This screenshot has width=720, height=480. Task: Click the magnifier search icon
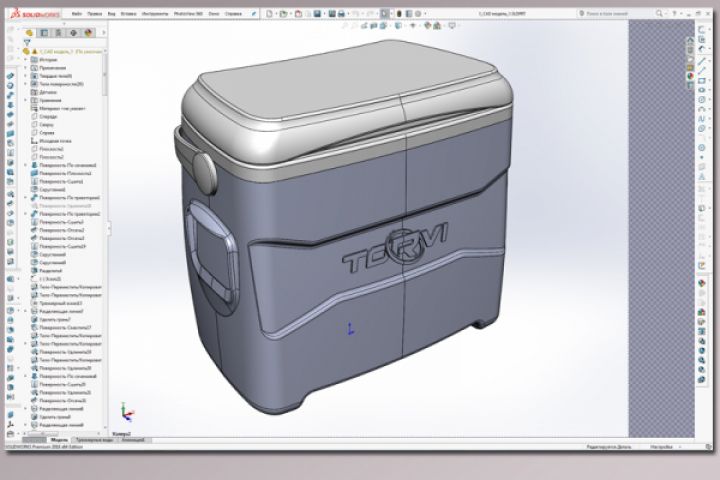tap(659, 14)
